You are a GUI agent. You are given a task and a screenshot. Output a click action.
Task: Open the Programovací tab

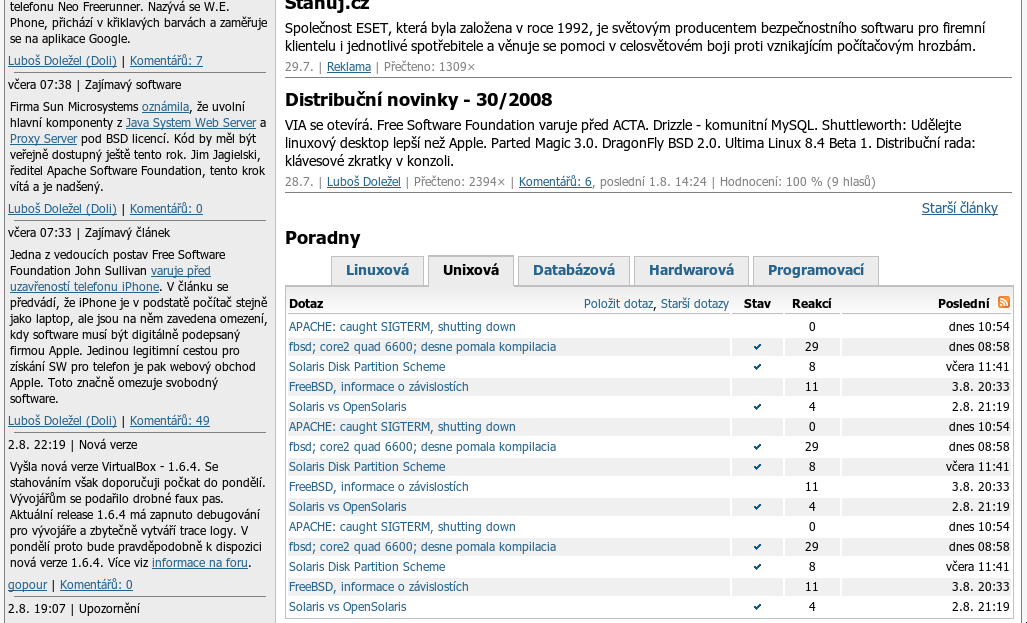815,270
